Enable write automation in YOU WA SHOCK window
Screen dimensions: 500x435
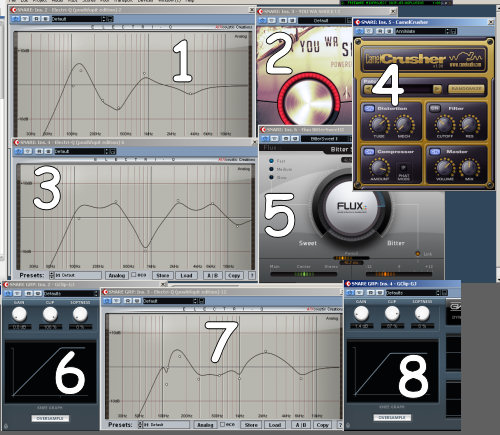[292, 21]
